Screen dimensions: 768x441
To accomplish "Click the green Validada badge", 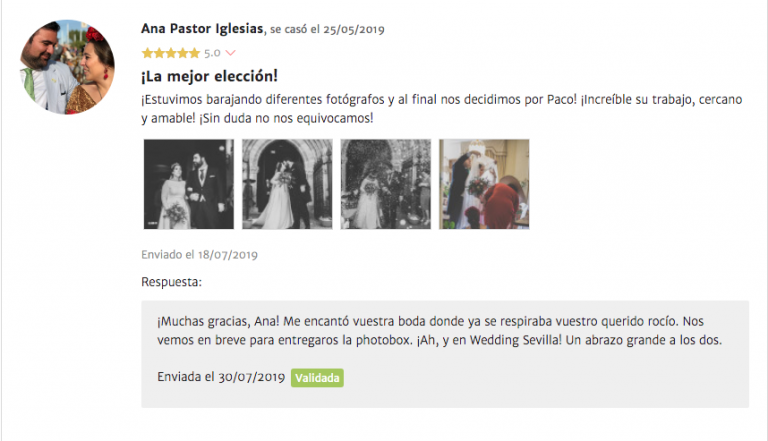I will point(317,378).
